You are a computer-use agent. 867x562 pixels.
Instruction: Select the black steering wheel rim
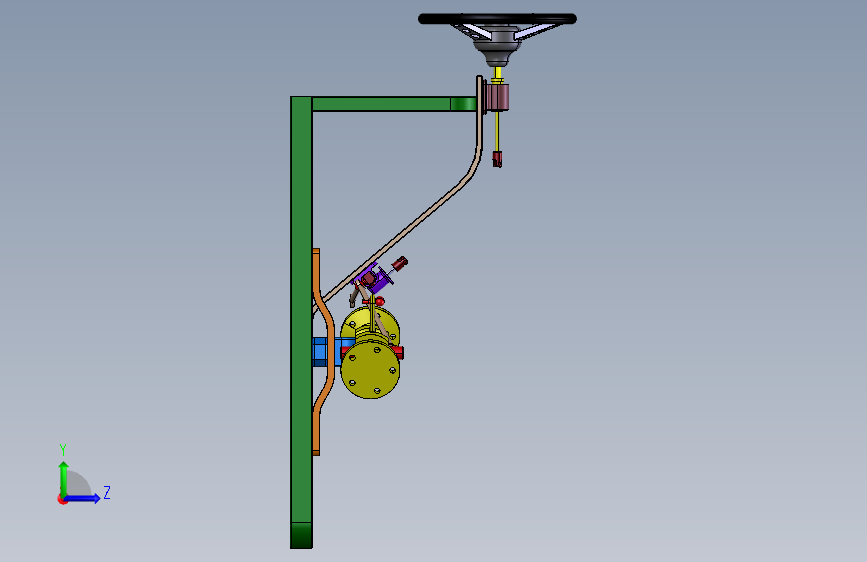tap(497, 19)
